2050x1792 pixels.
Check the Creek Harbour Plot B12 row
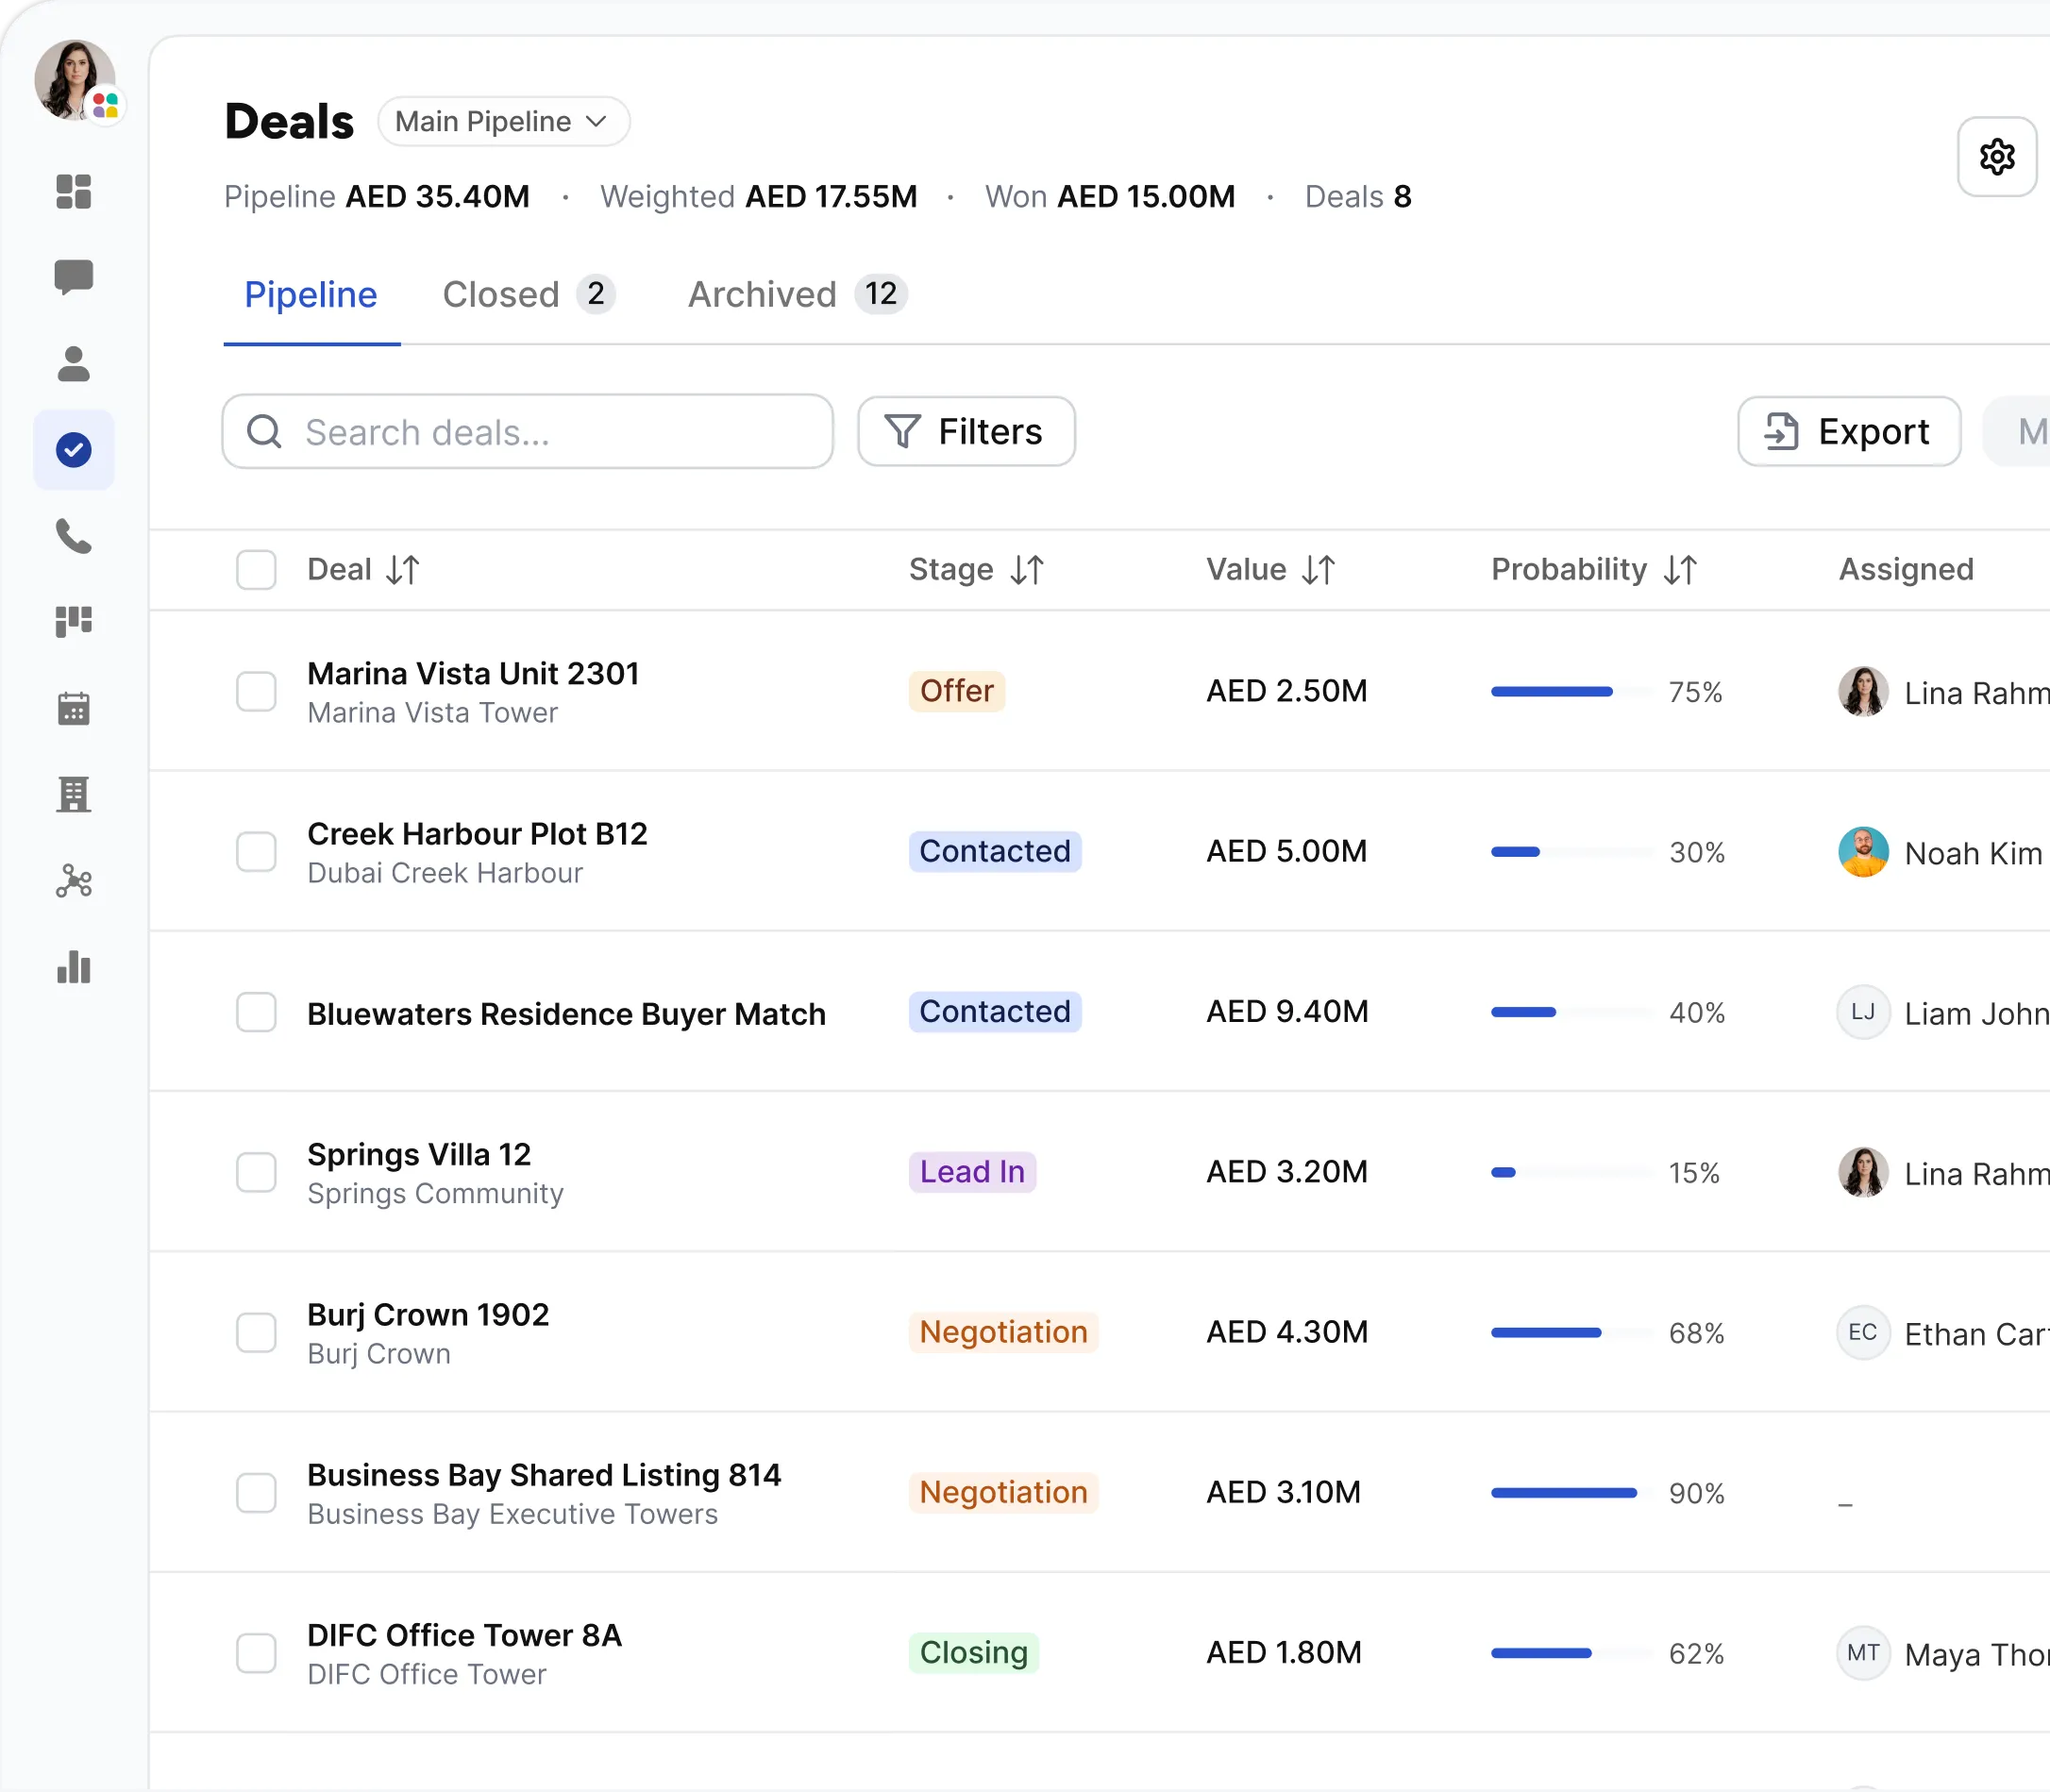click(256, 852)
